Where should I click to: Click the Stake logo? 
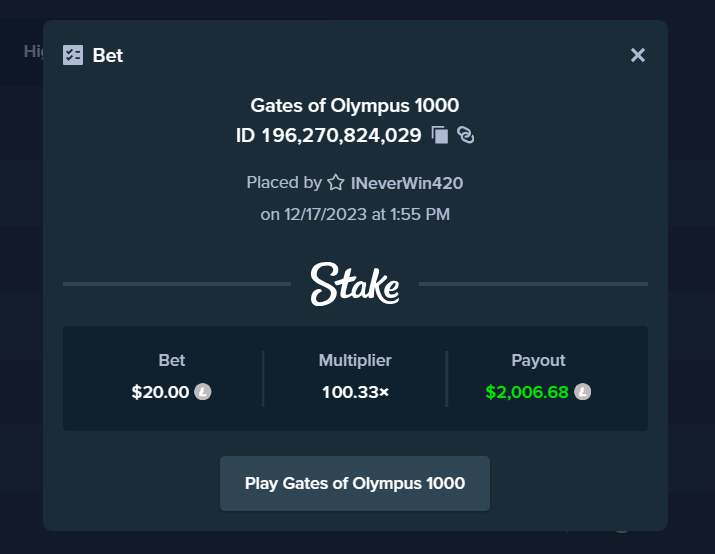click(x=355, y=284)
